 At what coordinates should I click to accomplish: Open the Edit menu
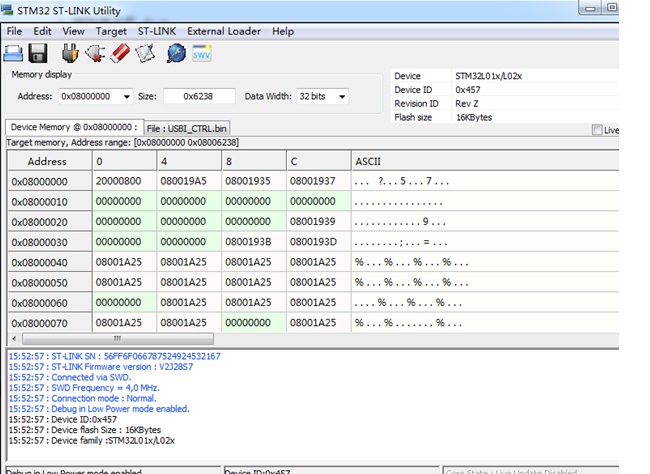tap(42, 31)
